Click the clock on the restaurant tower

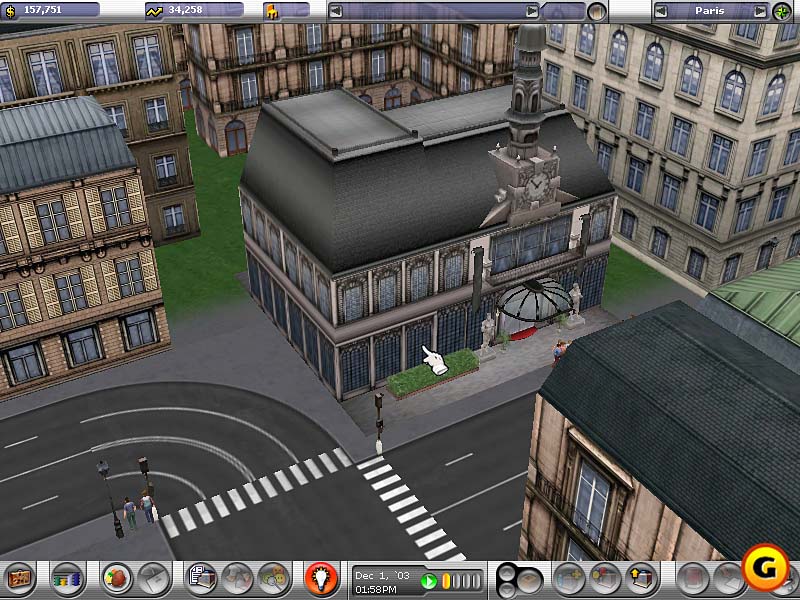536,186
